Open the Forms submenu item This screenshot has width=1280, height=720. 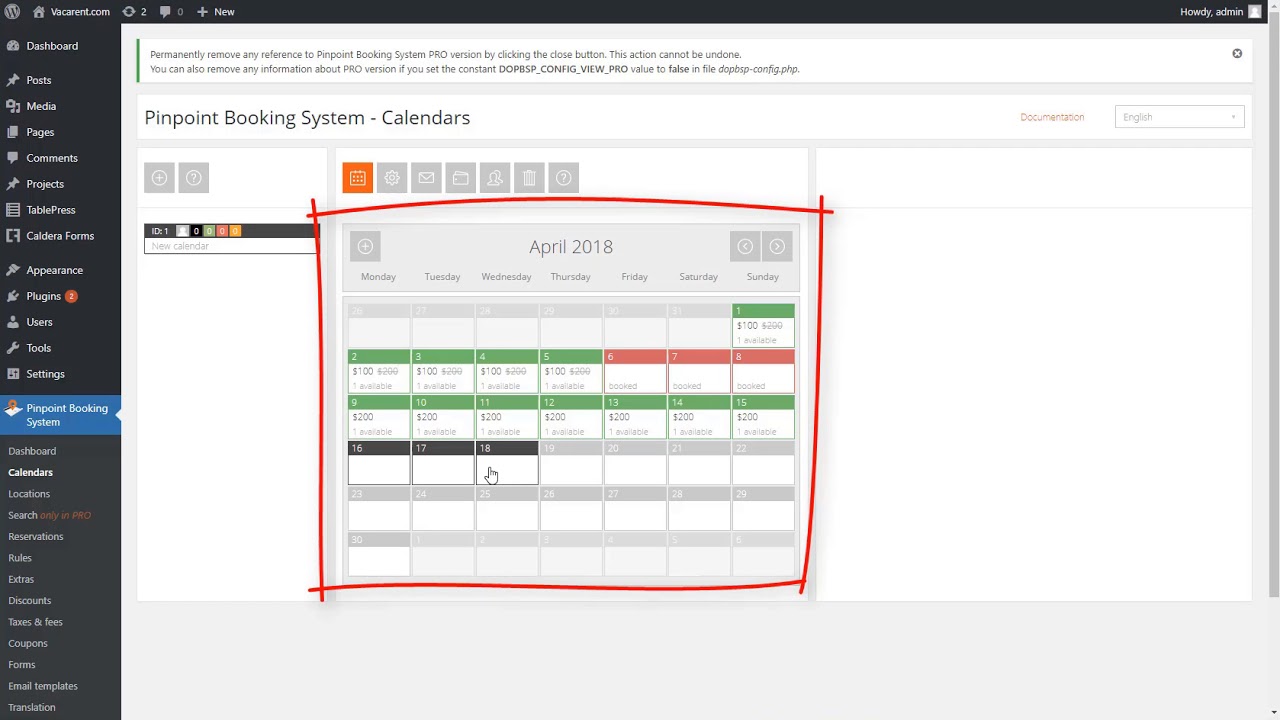tap(22, 665)
